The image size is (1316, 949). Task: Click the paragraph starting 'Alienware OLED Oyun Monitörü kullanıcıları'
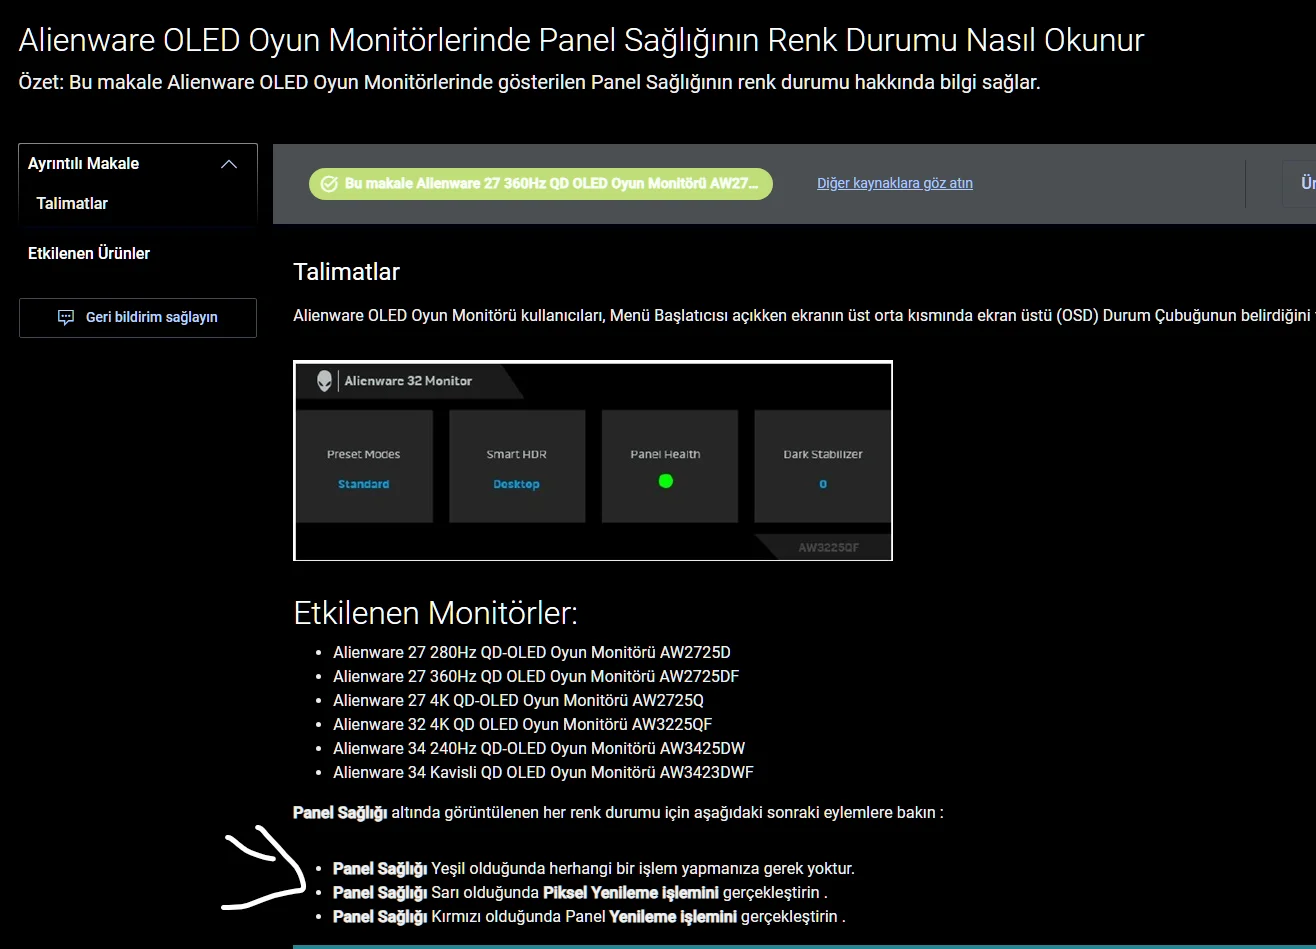(804, 316)
